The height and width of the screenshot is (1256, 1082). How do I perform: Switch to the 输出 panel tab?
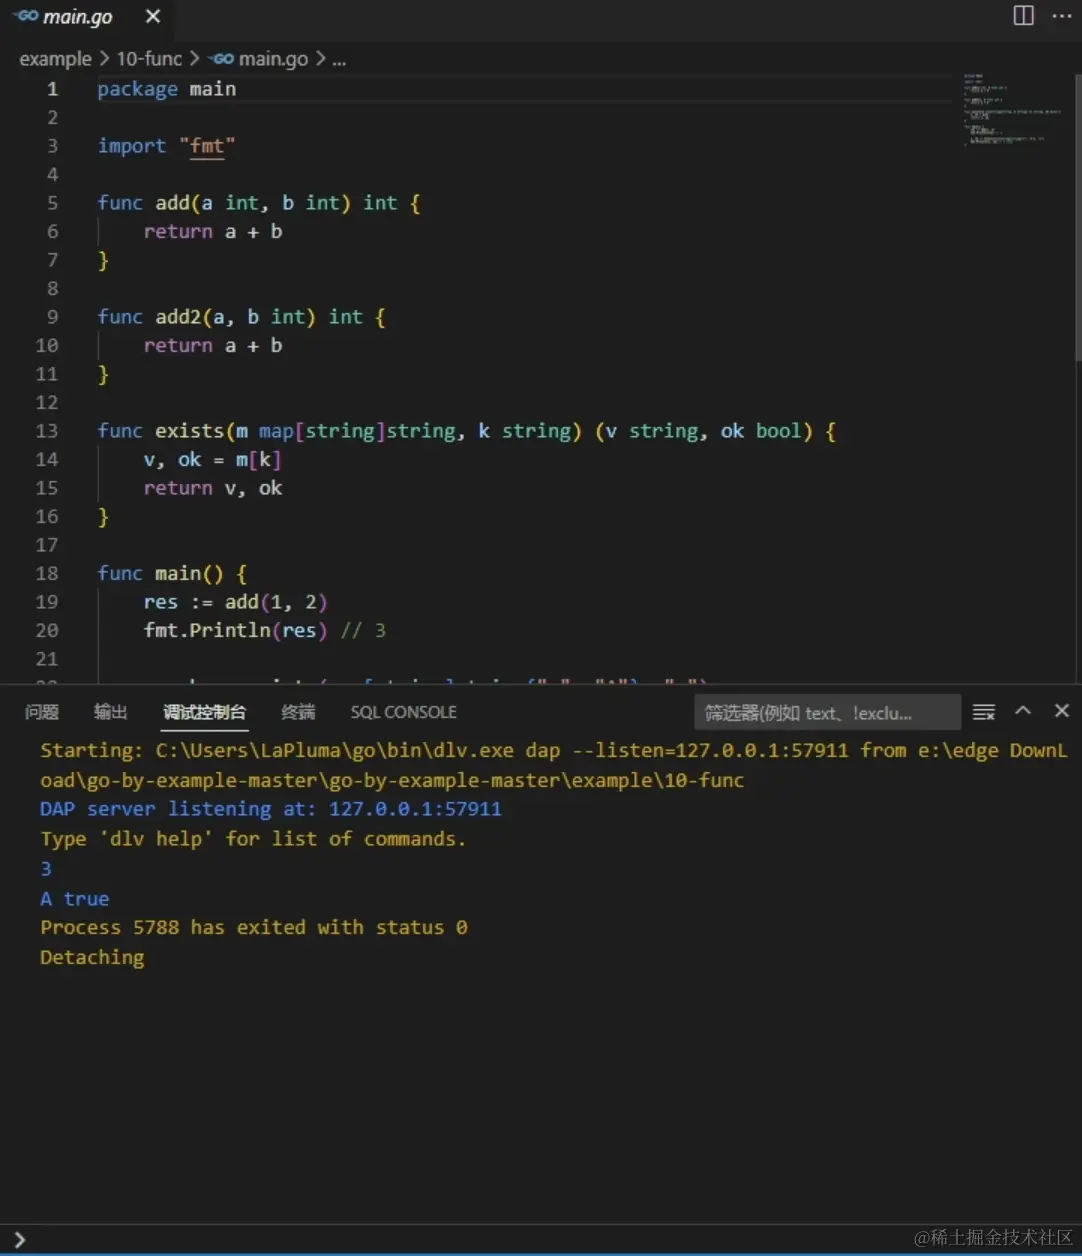coord(111,712)
